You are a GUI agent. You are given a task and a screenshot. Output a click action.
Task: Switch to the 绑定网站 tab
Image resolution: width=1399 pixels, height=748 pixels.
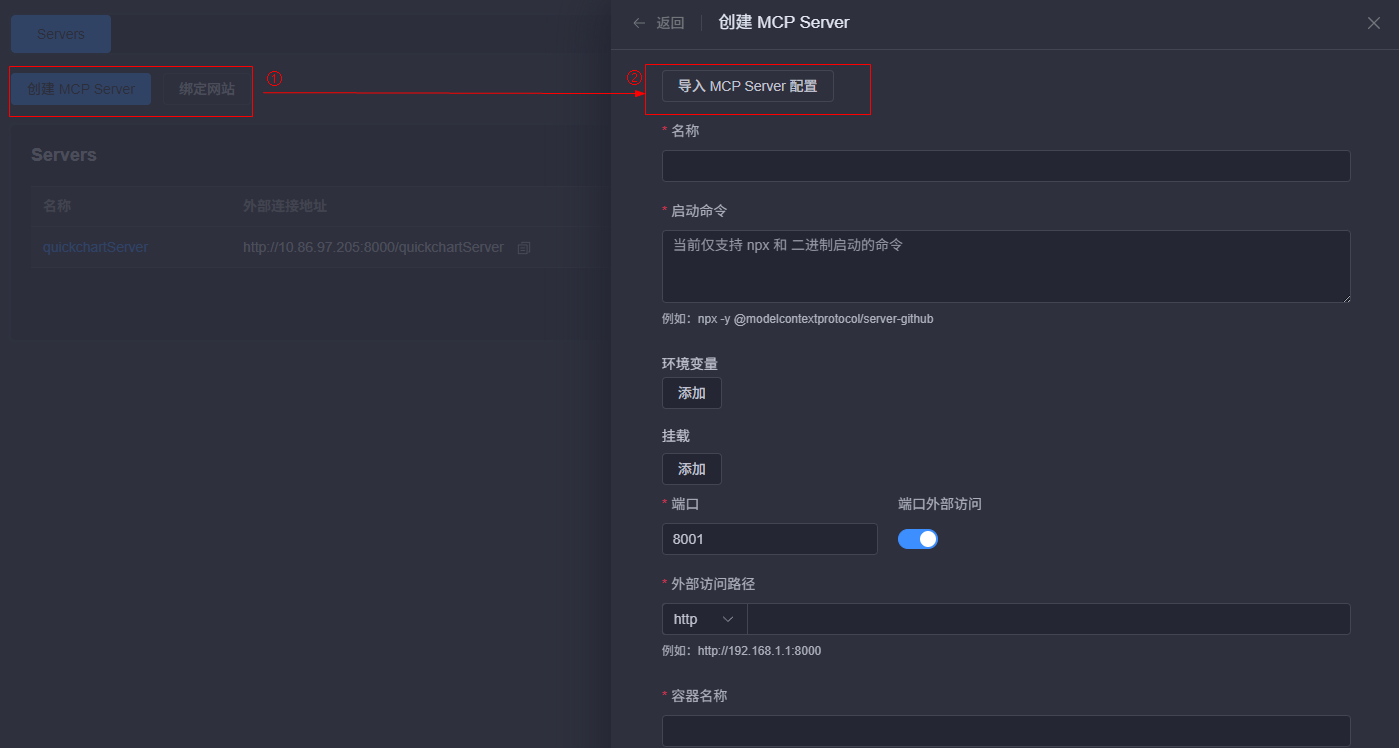tap(206, 88)
